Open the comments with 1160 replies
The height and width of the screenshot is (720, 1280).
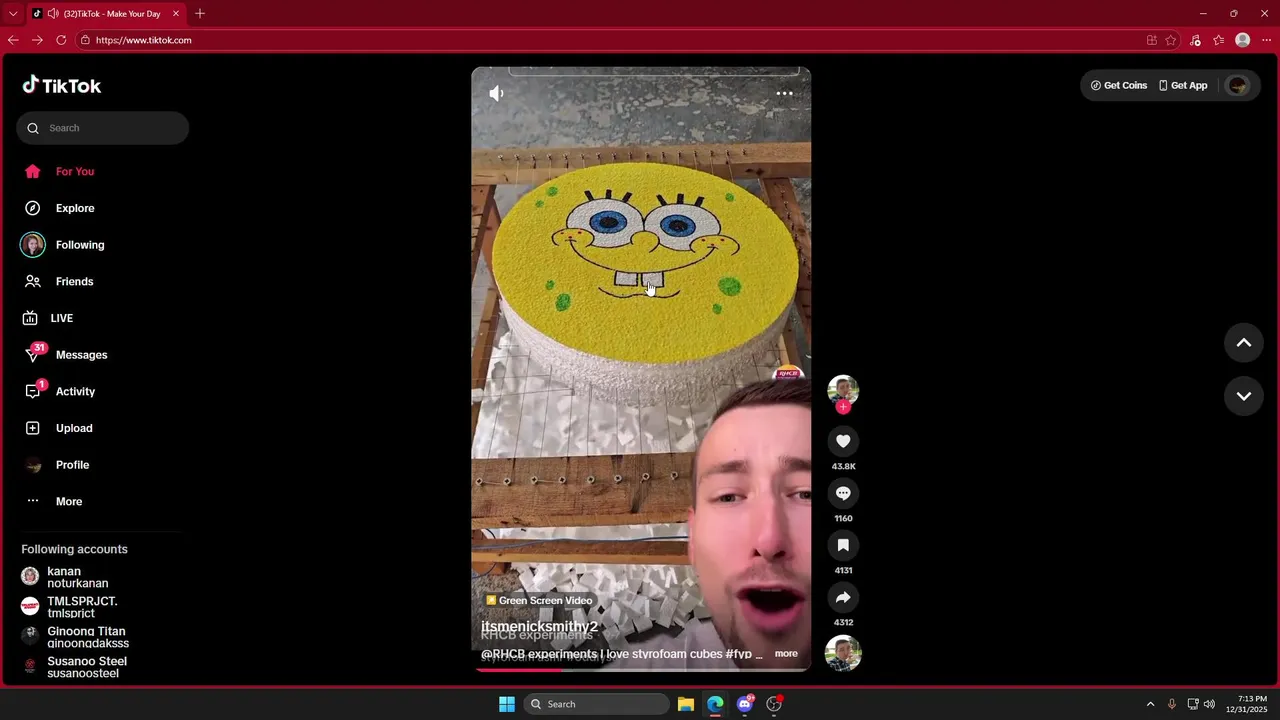843,493
